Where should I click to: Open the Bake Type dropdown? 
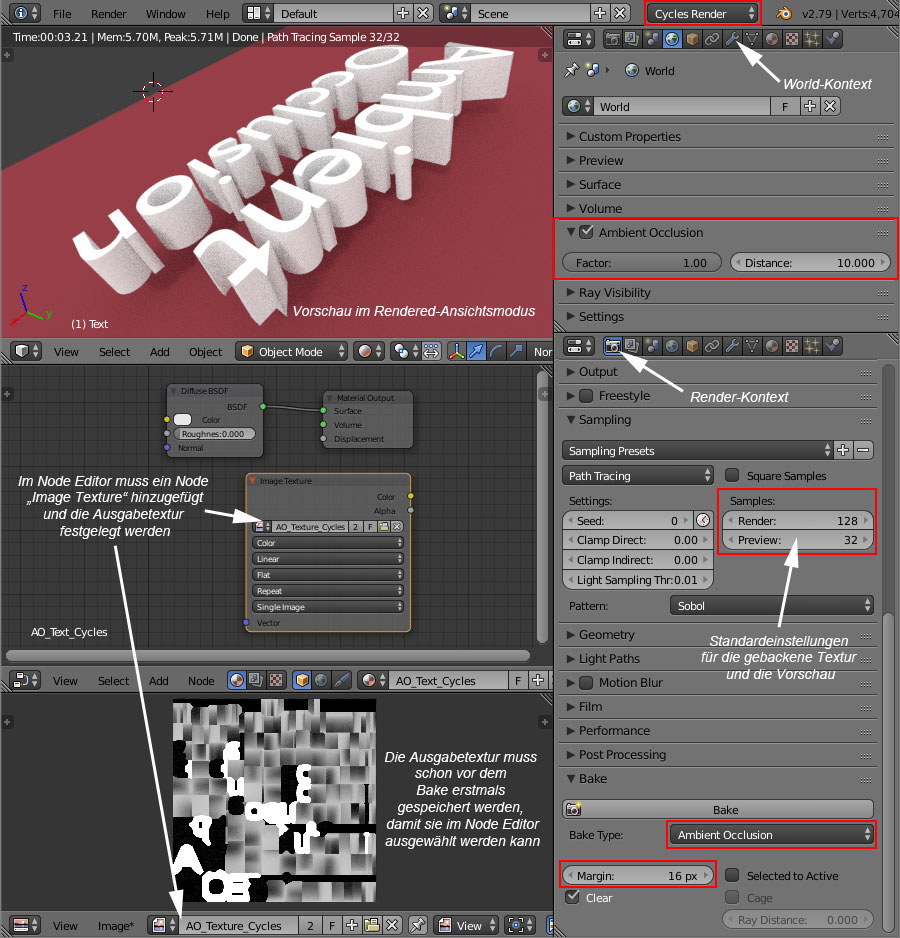pyautogui.click(x=771, y=834)
